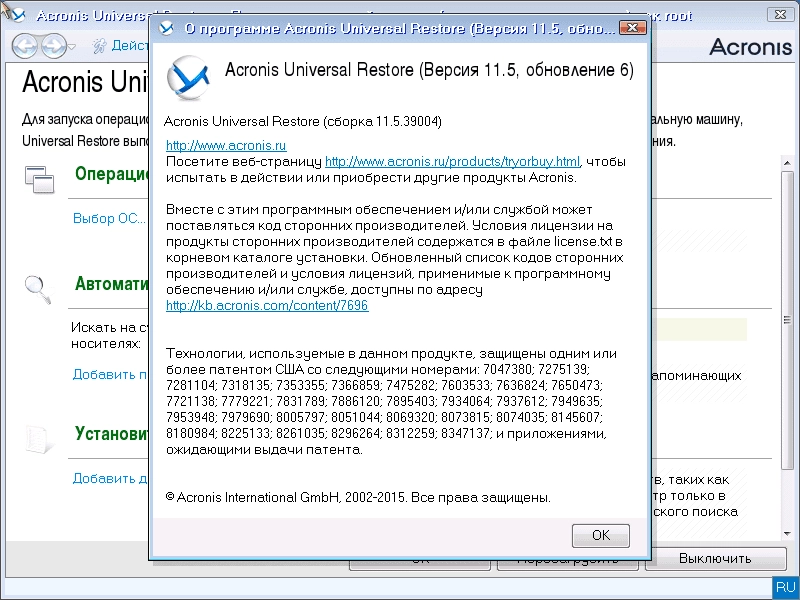Screen dimensions: 800x600
Task: Click the build text 'сборка 11.5.39004'
Action: point(382,121)
